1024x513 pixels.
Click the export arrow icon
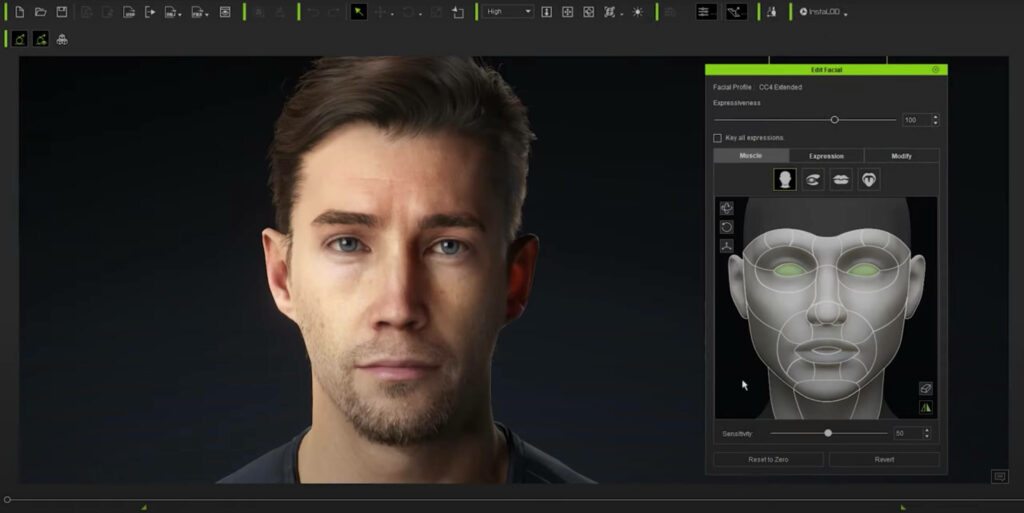tap(150, 12)
